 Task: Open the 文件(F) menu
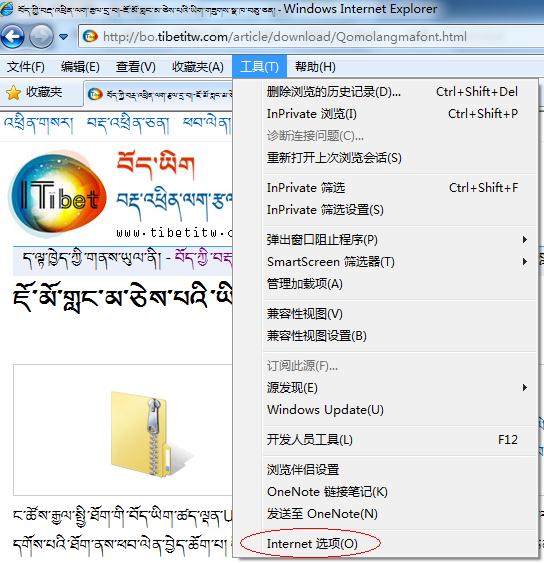(x=25, y=67)
